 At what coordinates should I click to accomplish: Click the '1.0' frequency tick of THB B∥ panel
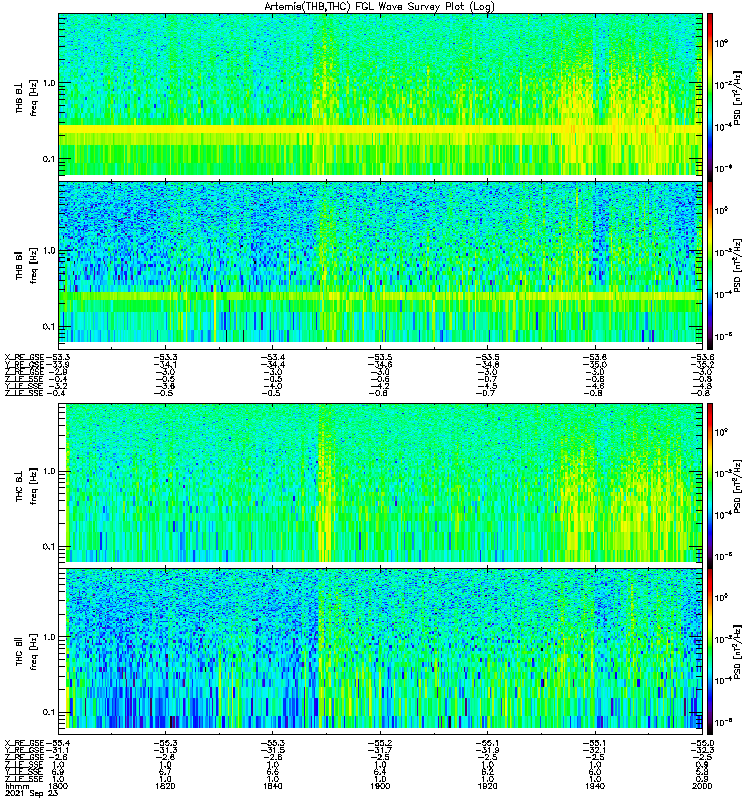point(49,251)
